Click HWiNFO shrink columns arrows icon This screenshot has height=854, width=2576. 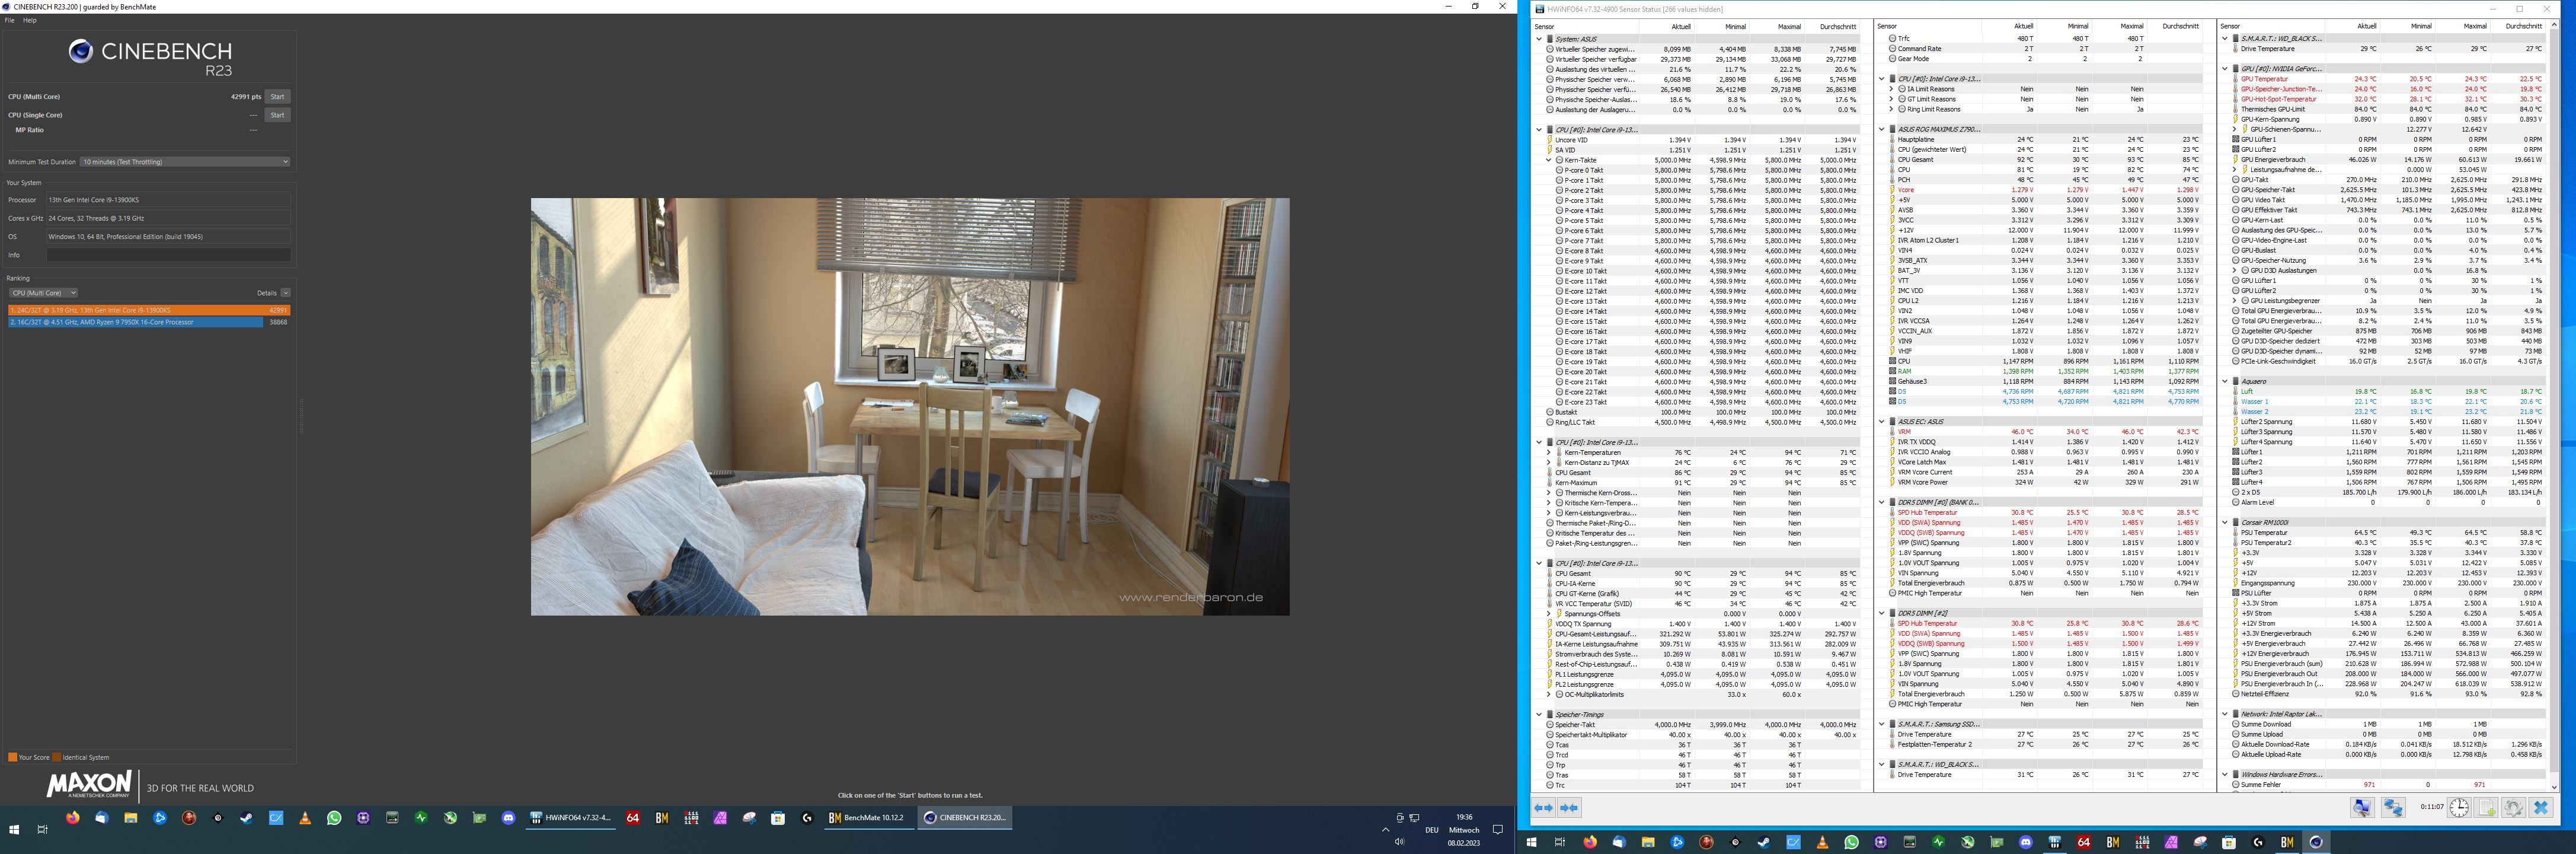[1569, 807]
